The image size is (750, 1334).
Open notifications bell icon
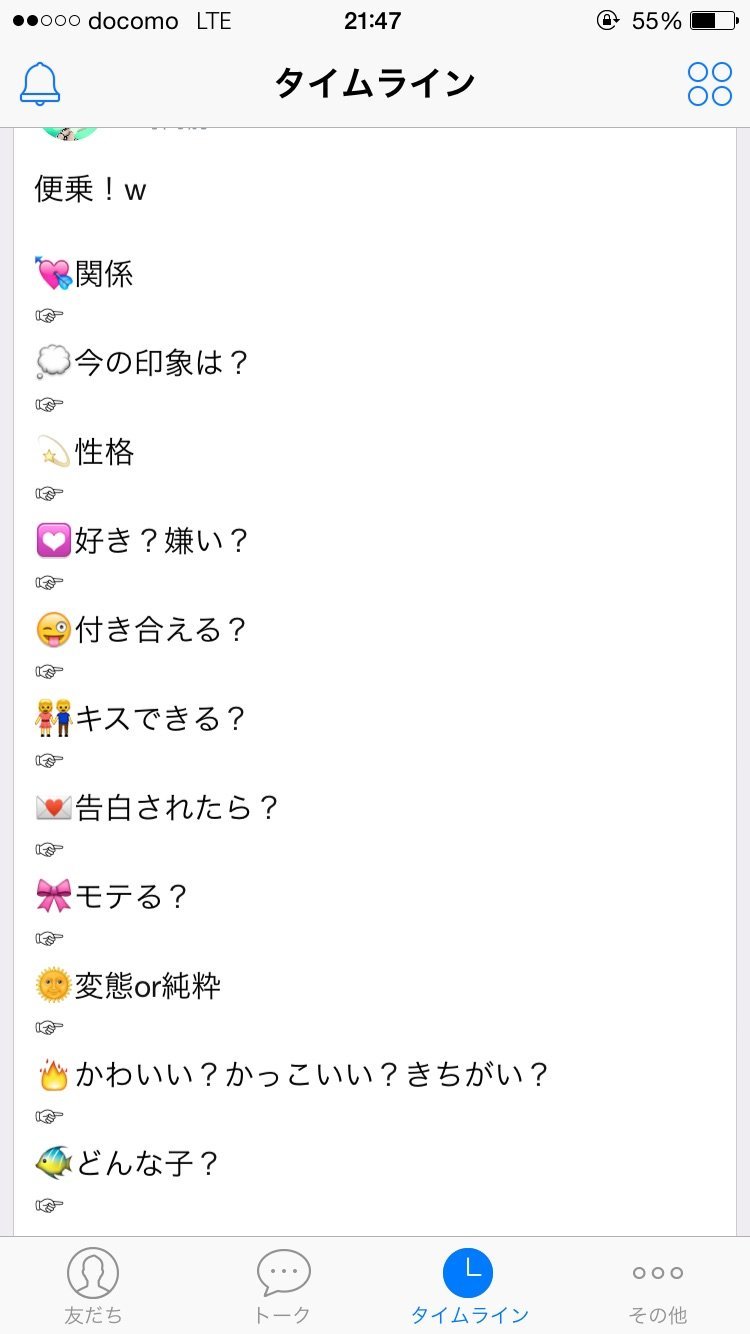41,84
